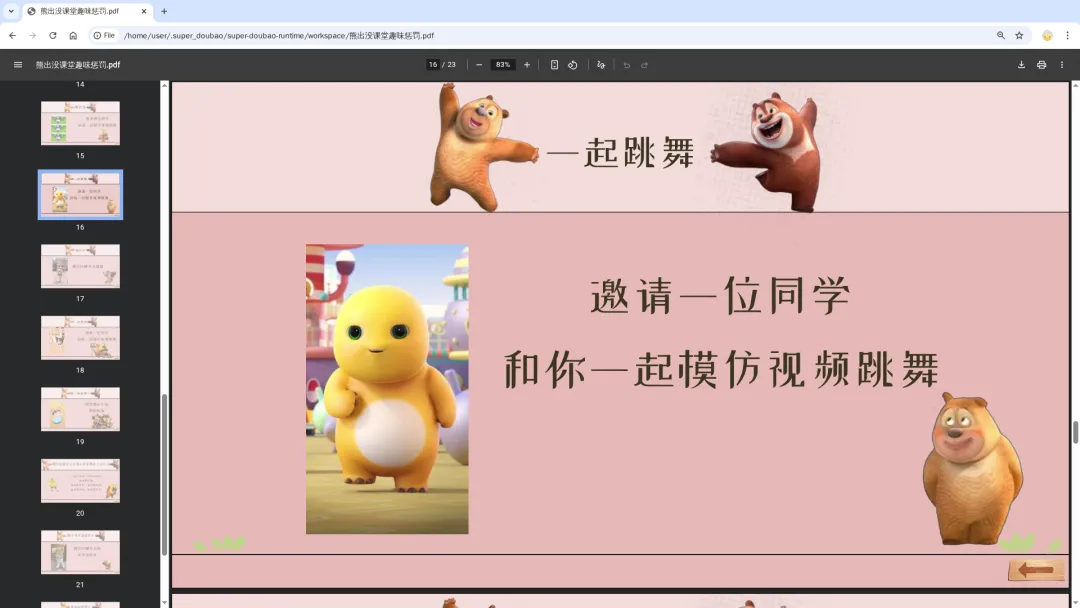Click the PDF title 熊出没课堂趣味惩罚.pdf in toolbar
The width and height of the screenshot is (1080, 608).
[78, 65]
